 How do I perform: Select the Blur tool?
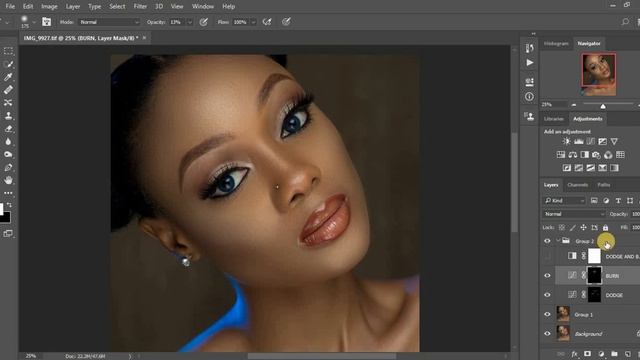point(8,142)
